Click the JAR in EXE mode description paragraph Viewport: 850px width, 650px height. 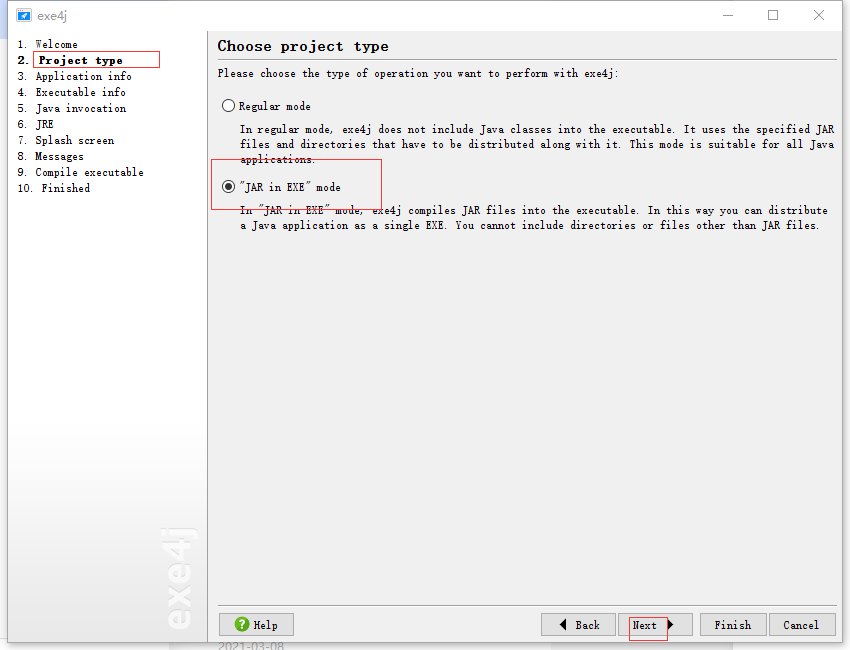[534, 217]
